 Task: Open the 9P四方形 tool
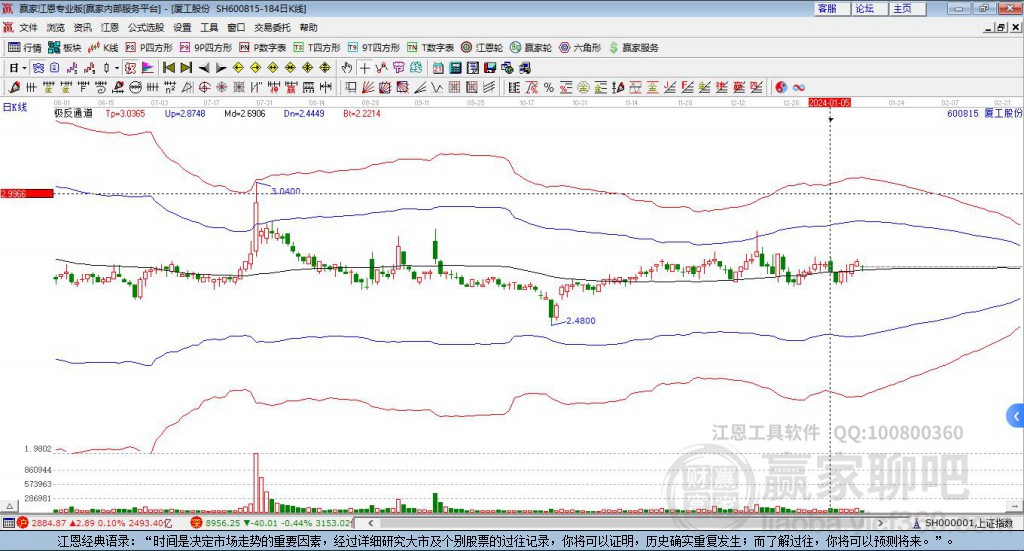click(206, 48)
